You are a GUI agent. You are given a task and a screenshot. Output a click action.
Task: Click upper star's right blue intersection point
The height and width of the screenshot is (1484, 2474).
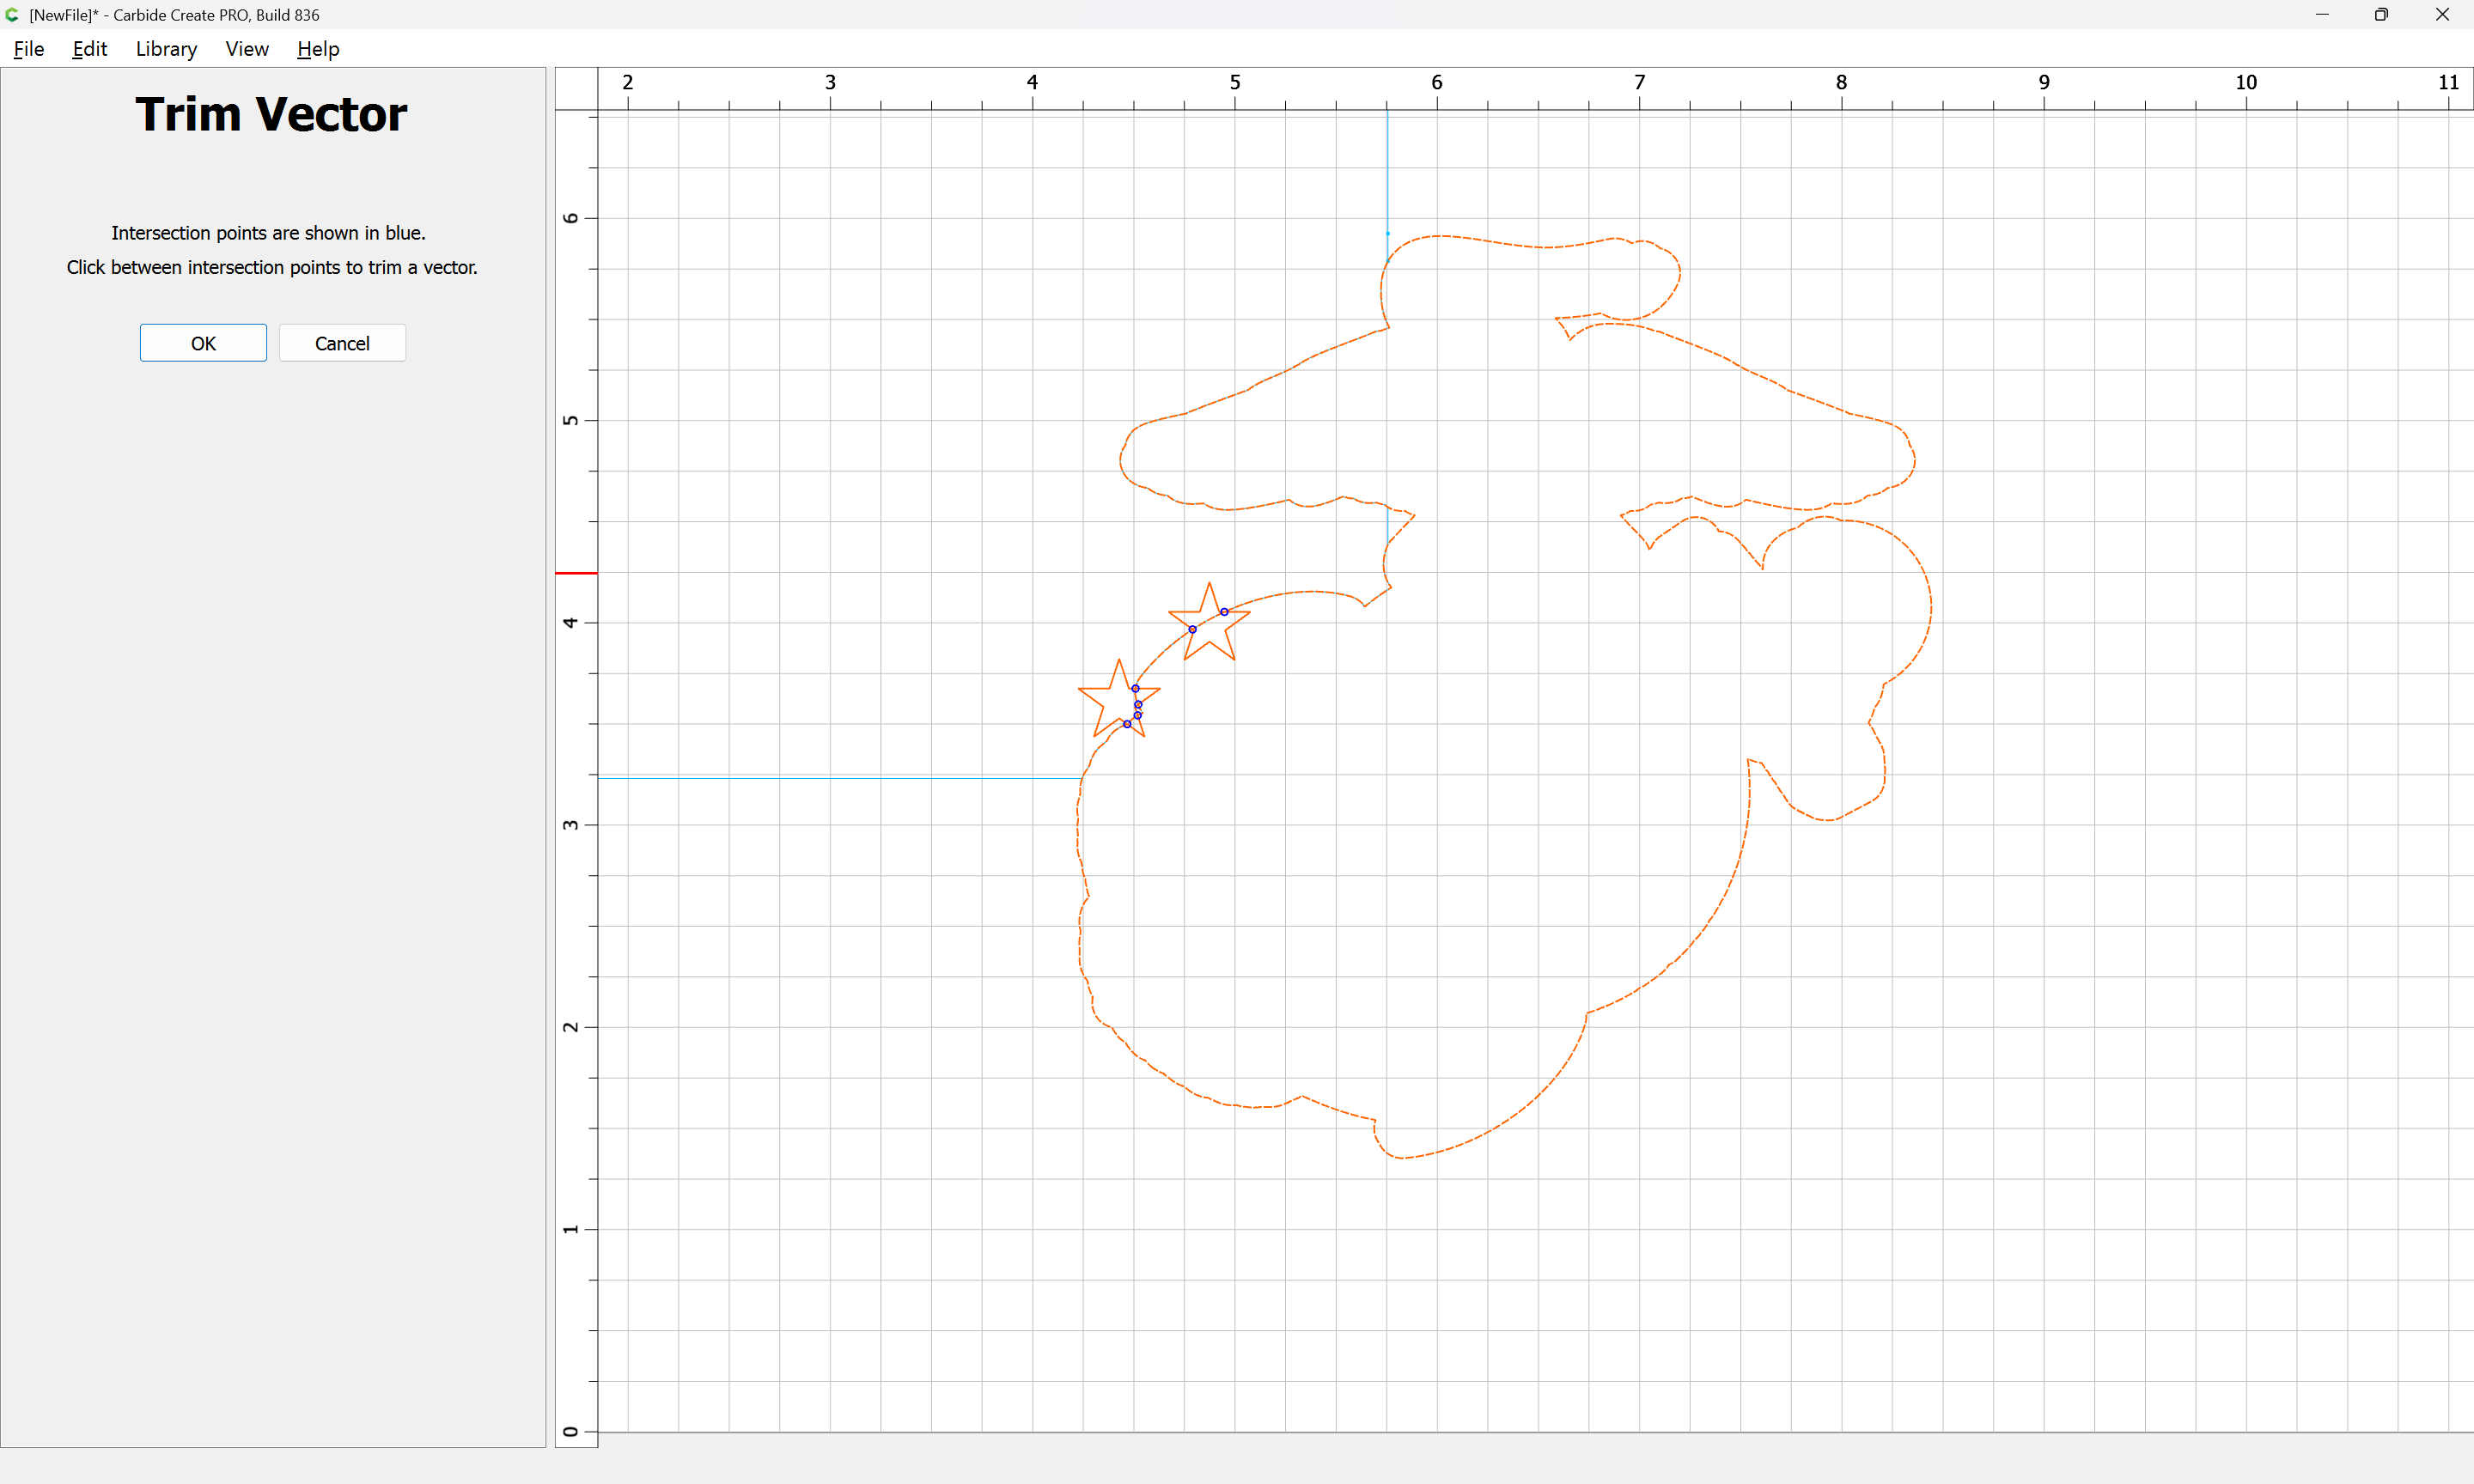(x=1224, y=612)
